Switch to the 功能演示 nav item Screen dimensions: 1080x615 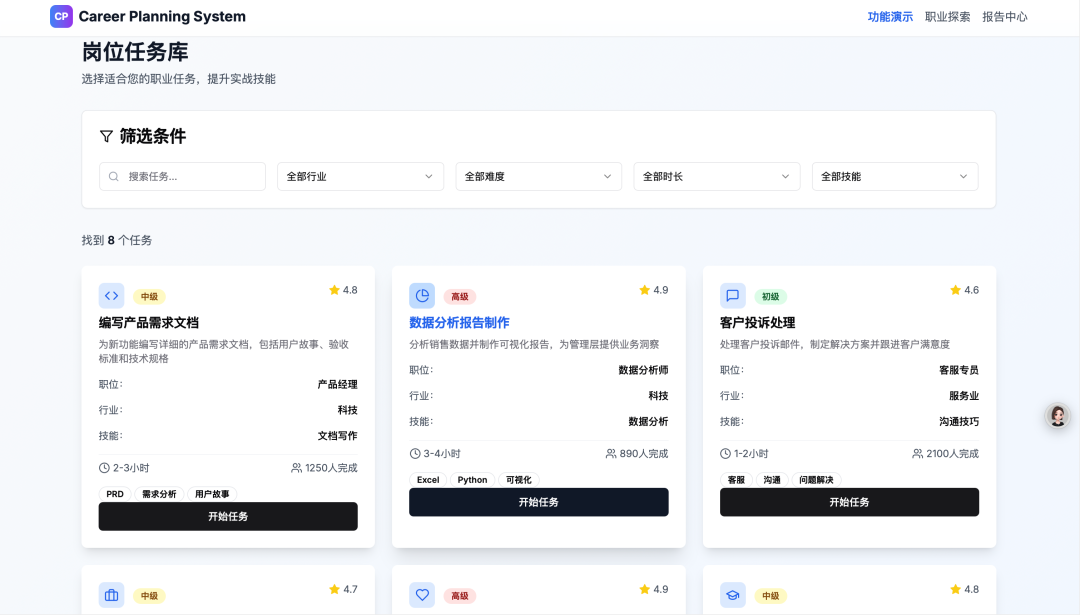click(x=890, y=17)
